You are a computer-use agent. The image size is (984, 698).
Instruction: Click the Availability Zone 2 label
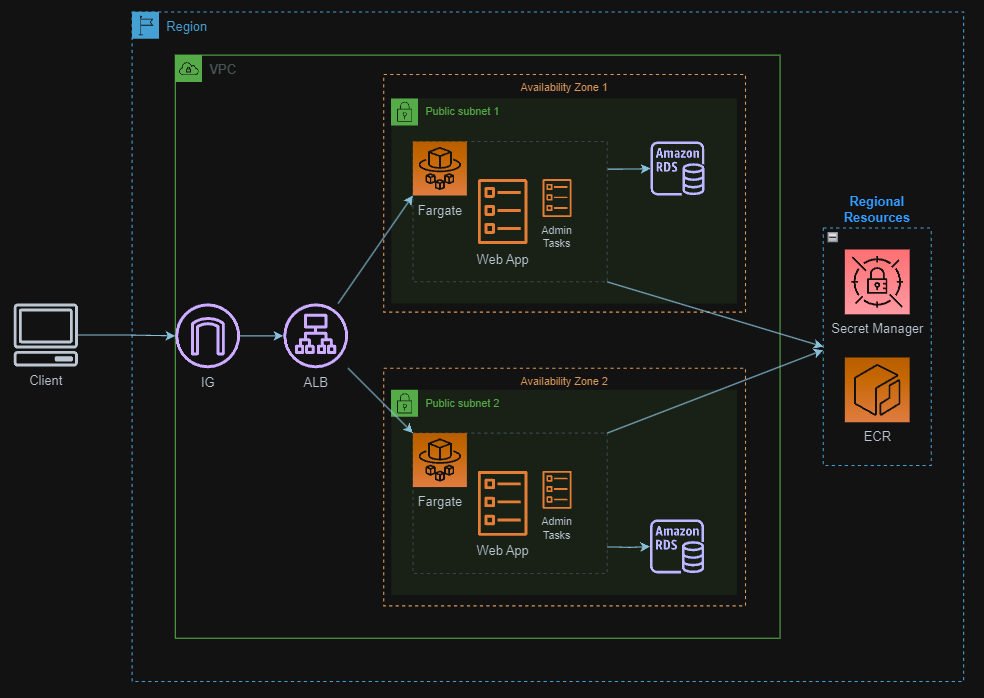(564, 381)
